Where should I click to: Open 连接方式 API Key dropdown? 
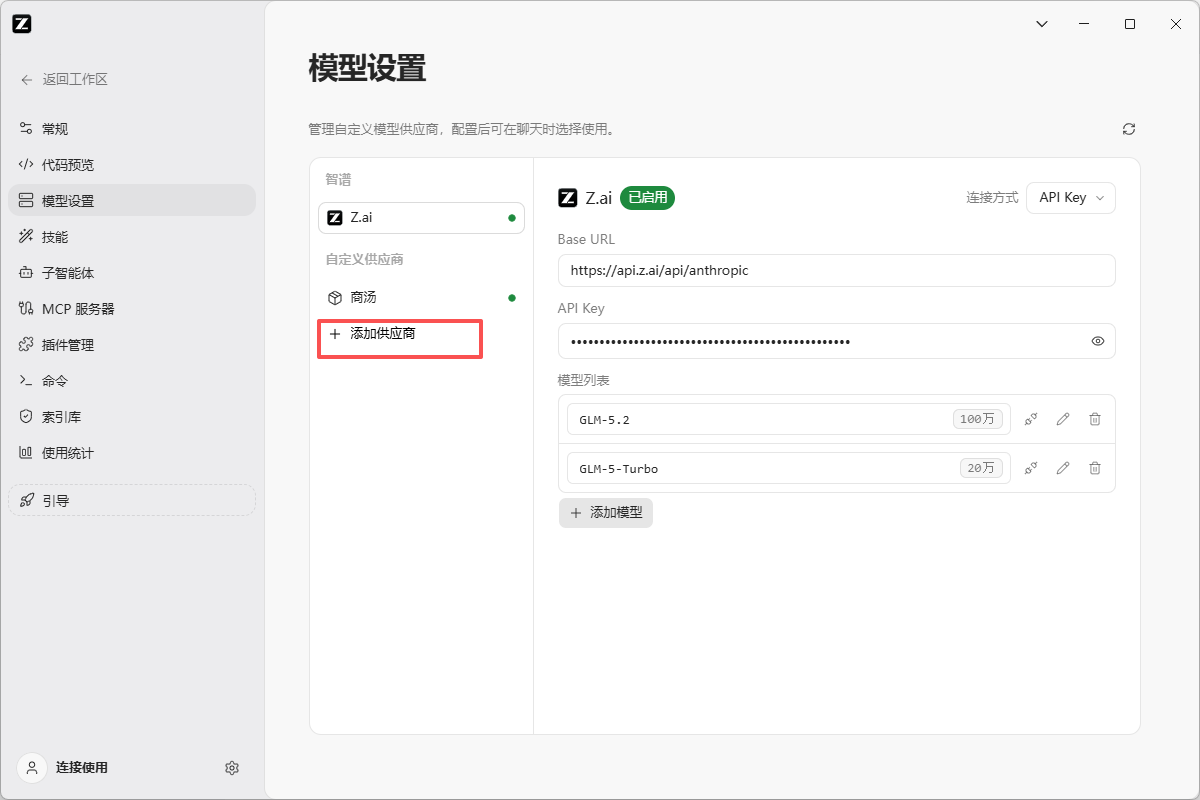pyautogui.click(x=1071, y=198)
